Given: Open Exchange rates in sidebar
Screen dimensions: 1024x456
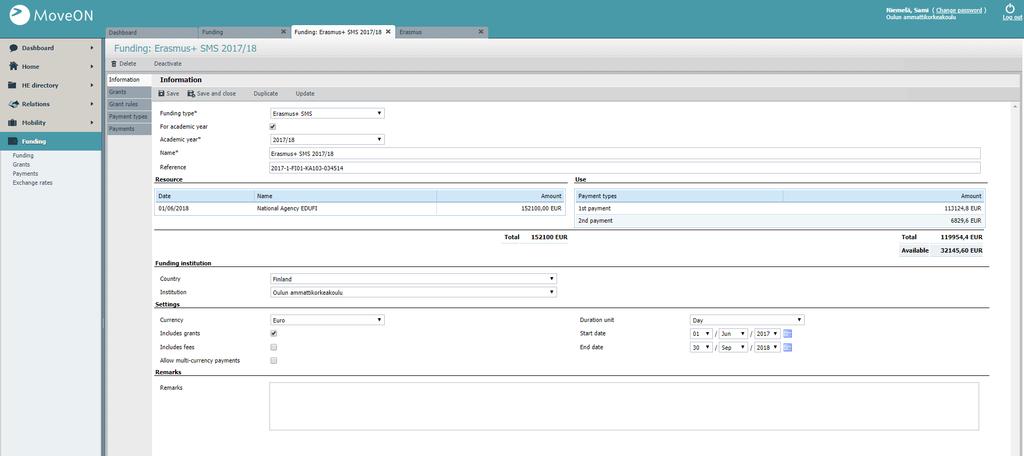Looking at the screenshot, I should [x=33, y=183].
